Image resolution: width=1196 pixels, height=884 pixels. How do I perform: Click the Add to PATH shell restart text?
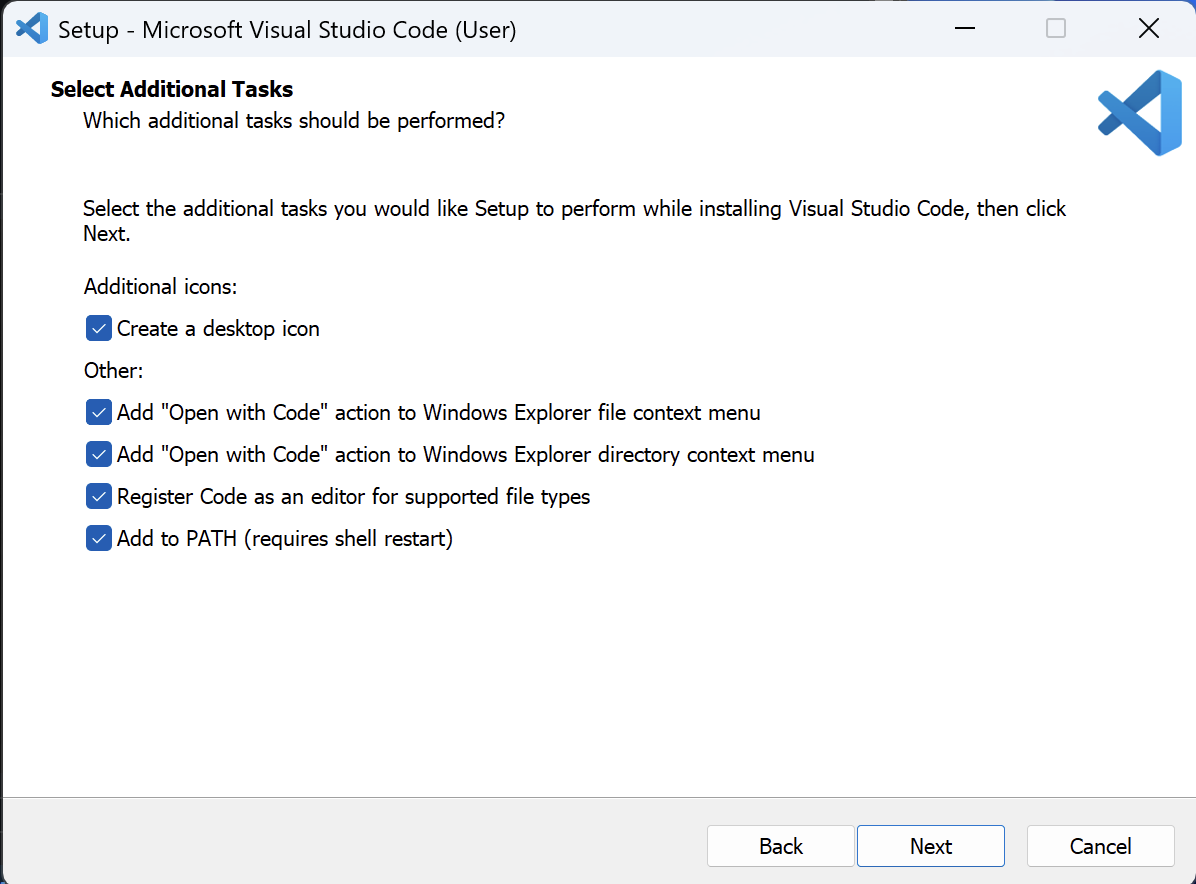pos(284,538)
